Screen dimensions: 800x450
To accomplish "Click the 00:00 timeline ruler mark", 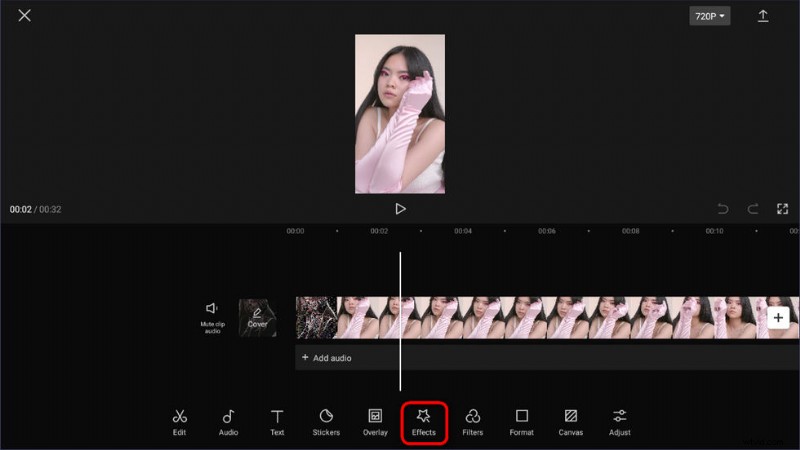I will pos(295,231).
